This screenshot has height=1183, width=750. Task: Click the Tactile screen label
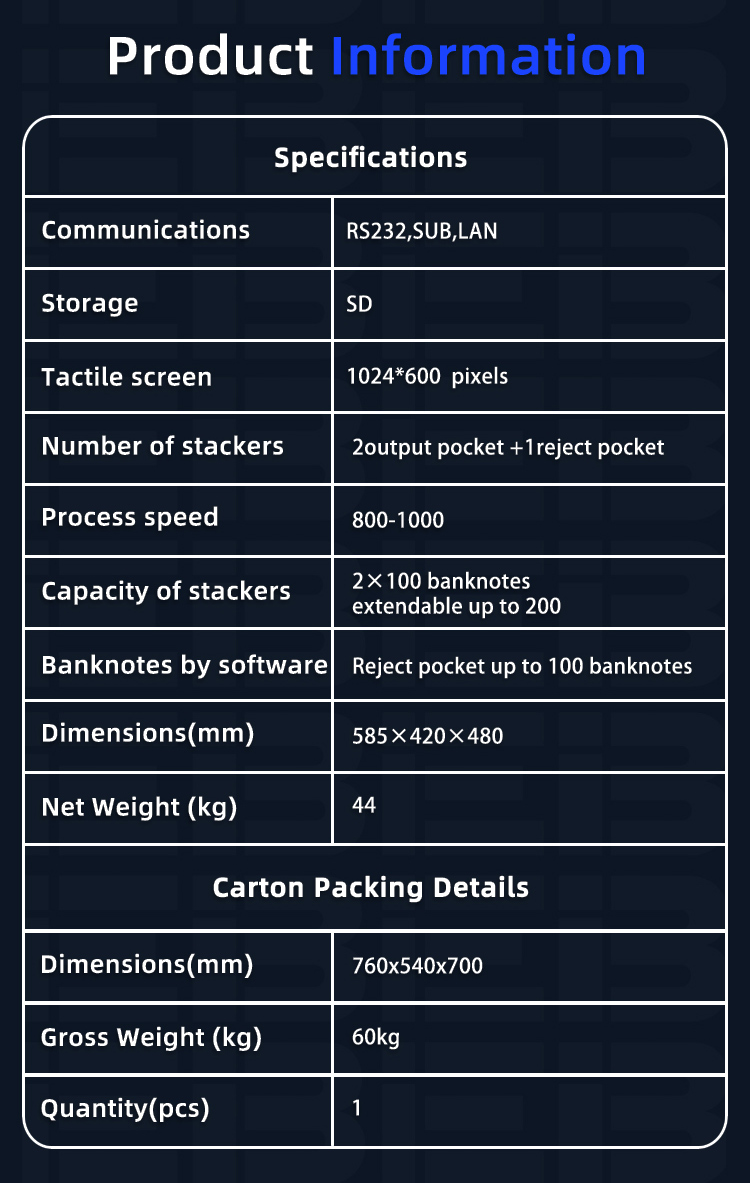[127, 376]
